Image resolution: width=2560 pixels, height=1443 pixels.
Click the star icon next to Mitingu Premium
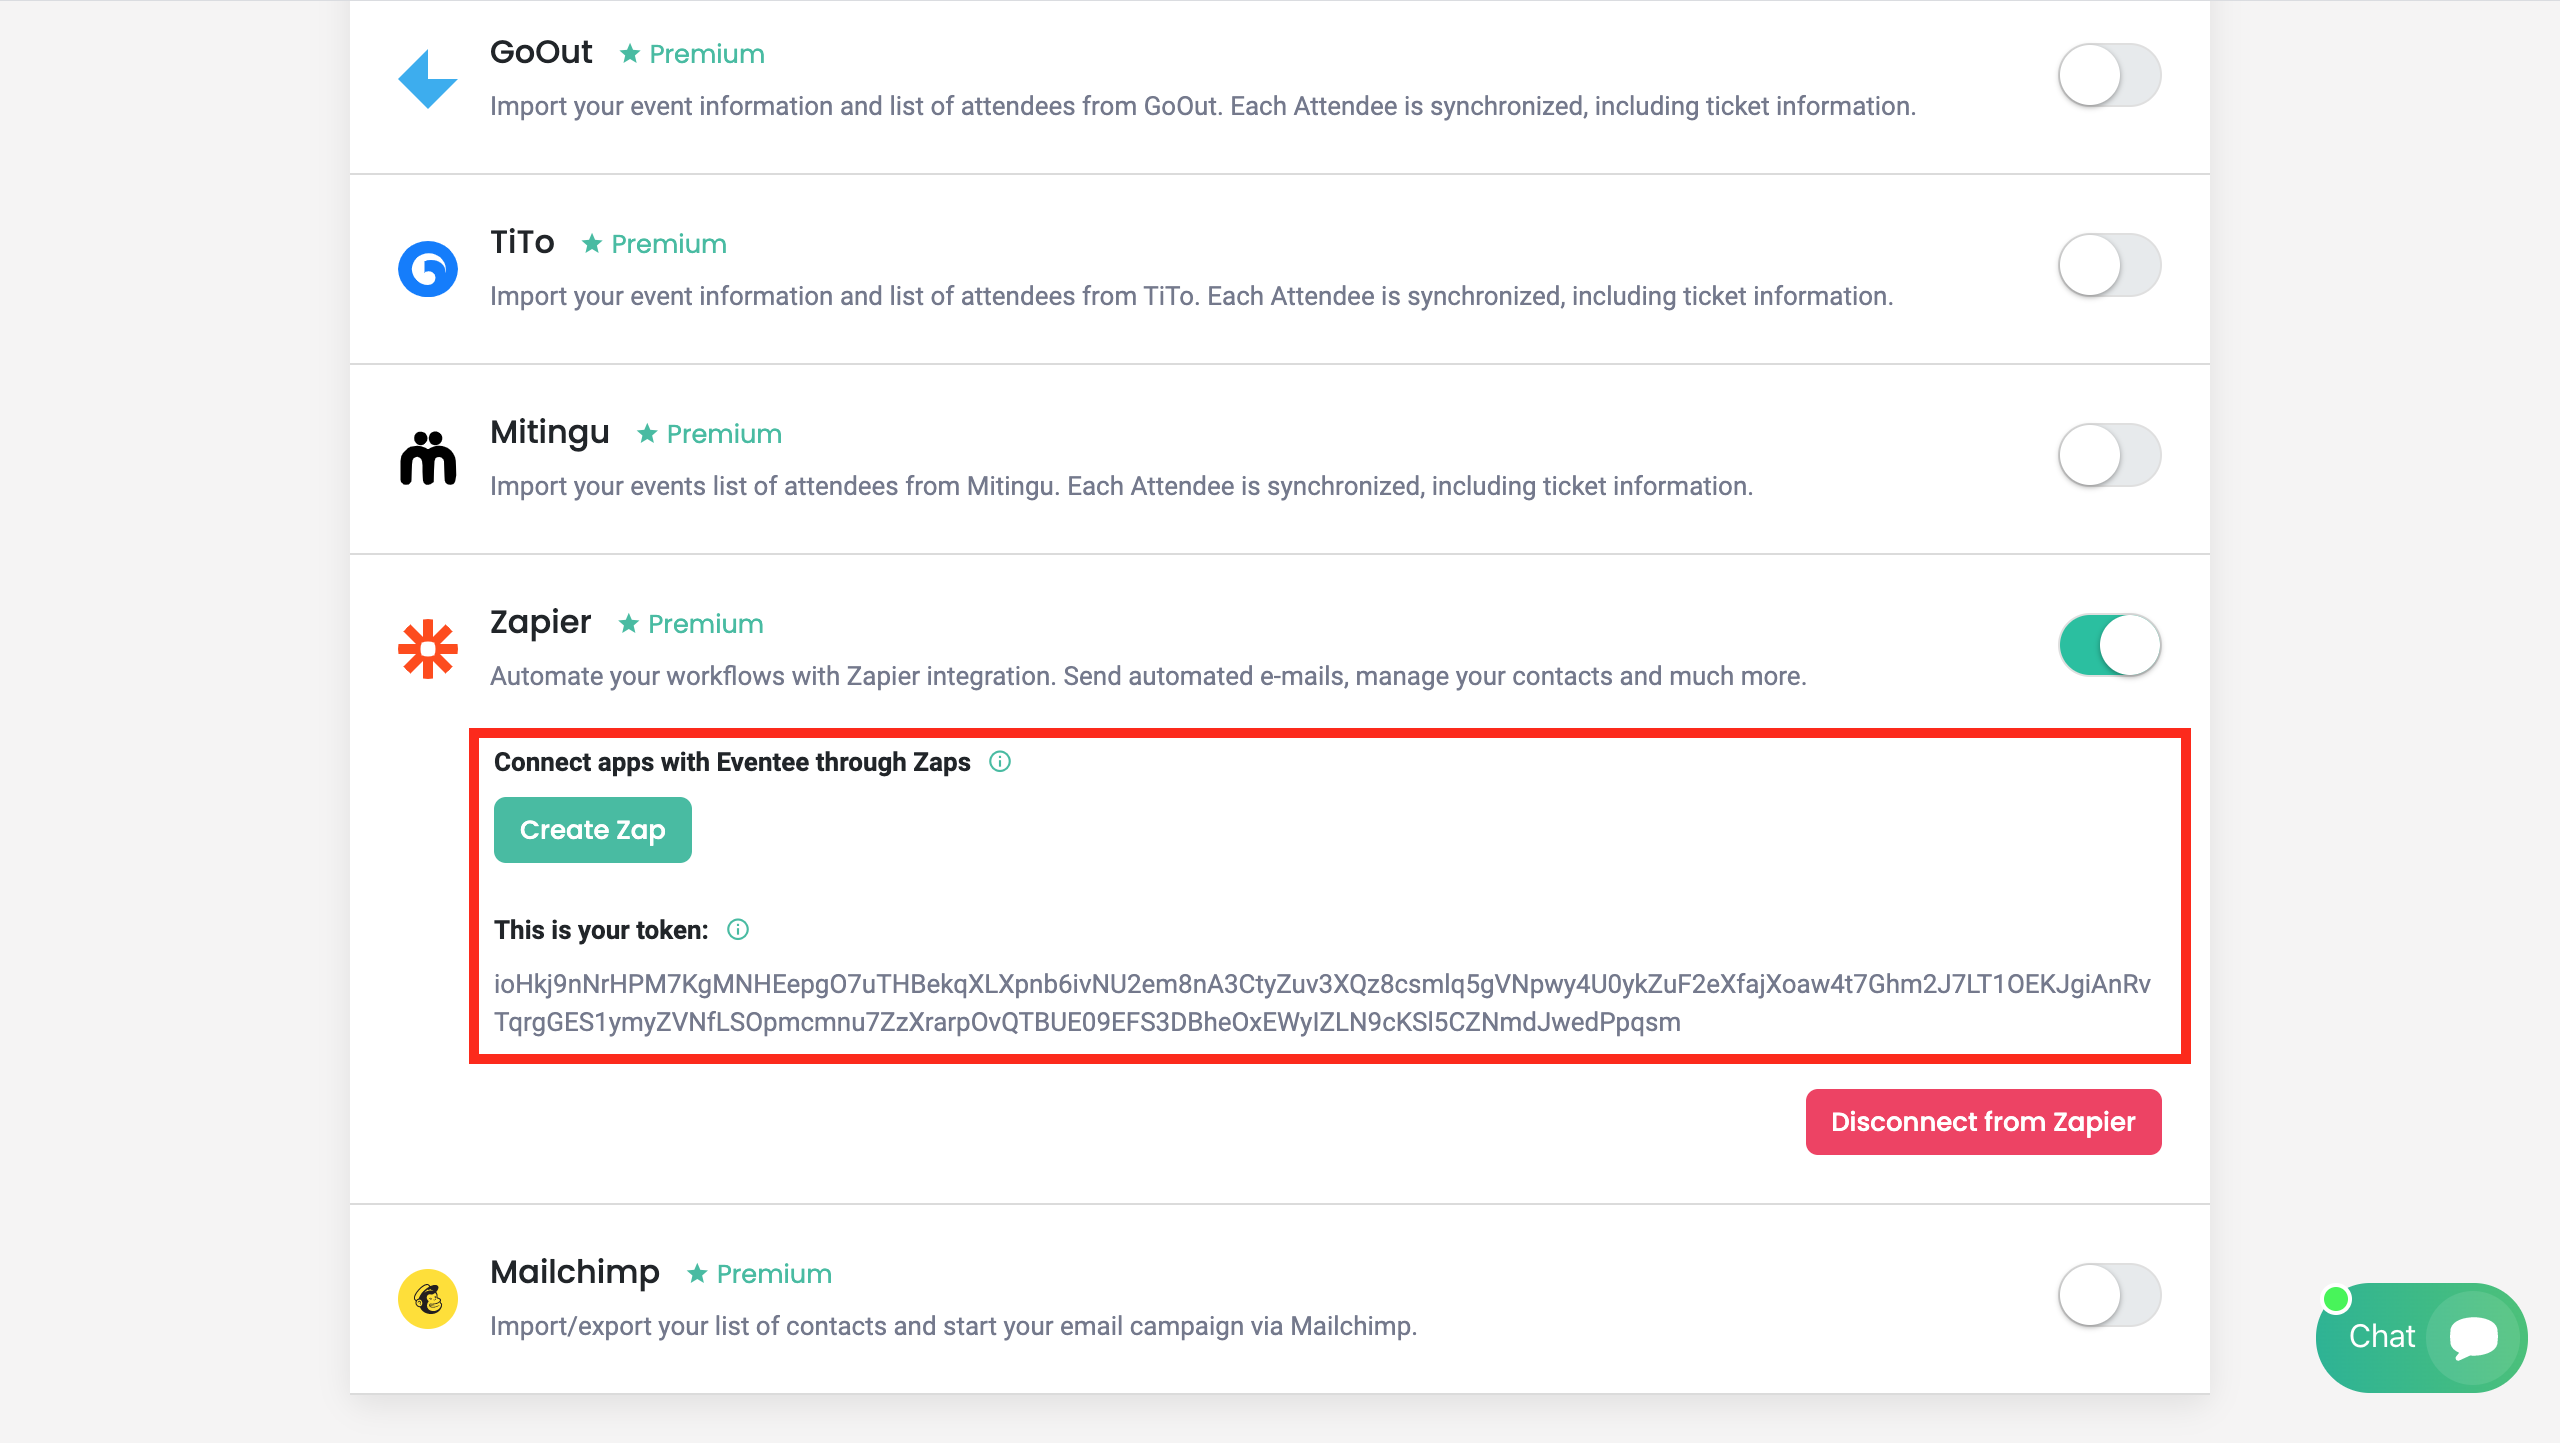[647, 434]
